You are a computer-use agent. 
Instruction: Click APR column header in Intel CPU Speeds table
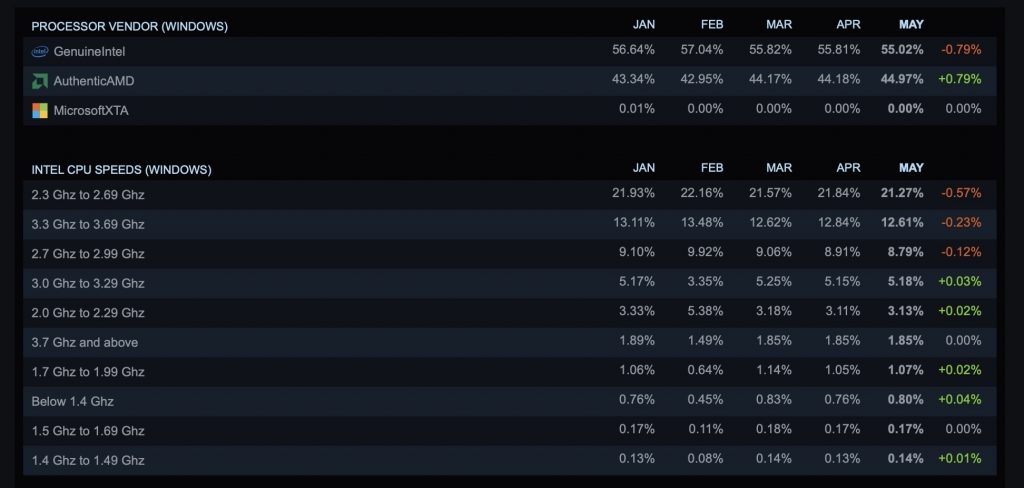point(848,168)
